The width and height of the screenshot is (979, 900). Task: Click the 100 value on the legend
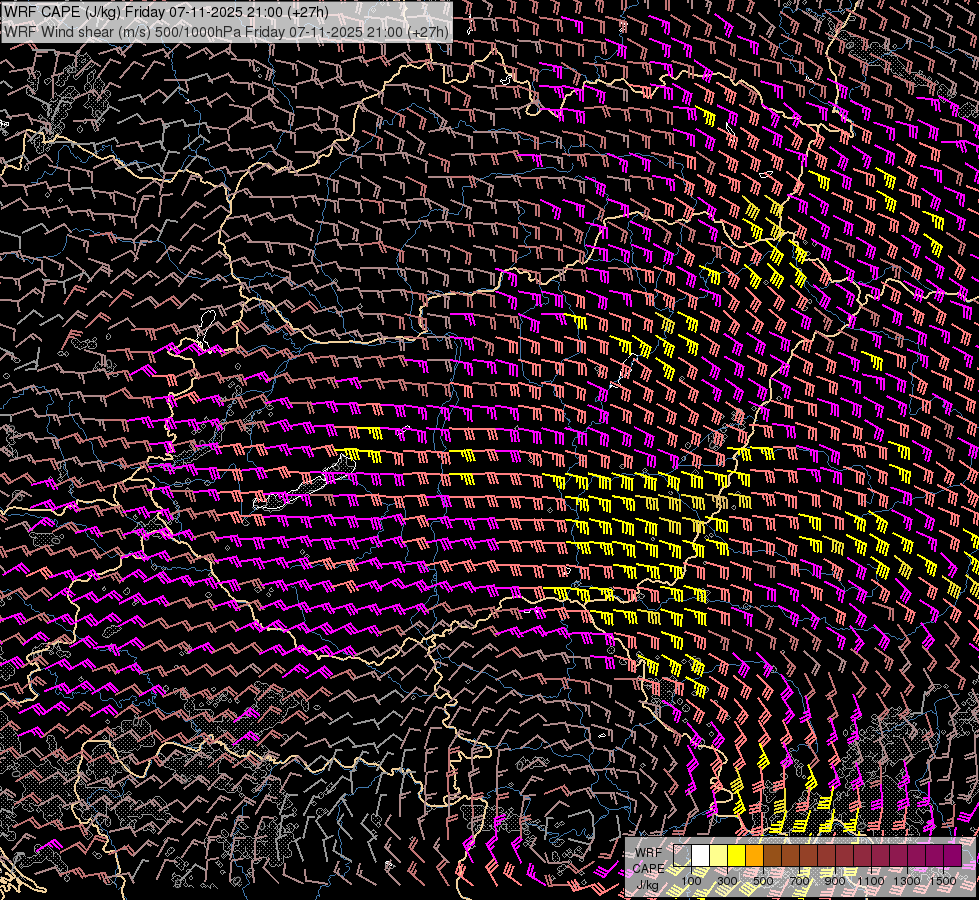click(691, 881)
